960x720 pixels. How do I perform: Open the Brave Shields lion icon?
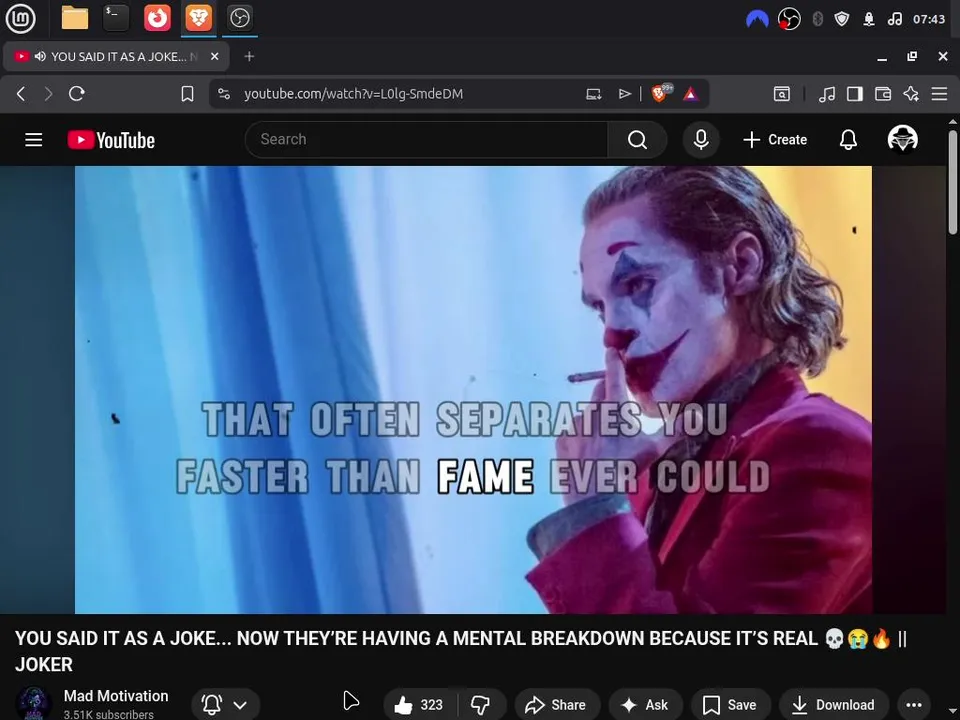[661, 93]
